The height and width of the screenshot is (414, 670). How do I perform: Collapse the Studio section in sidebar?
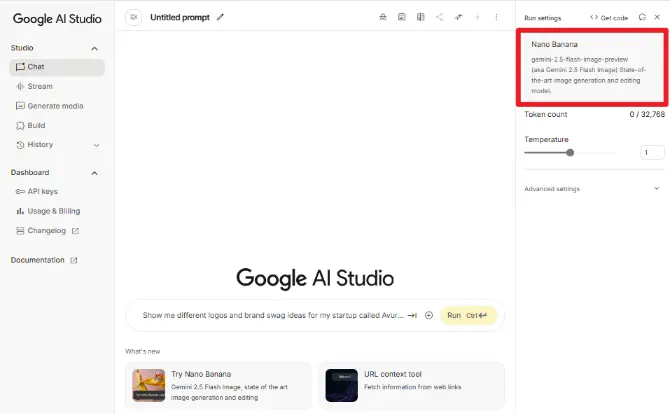point(95,48)
